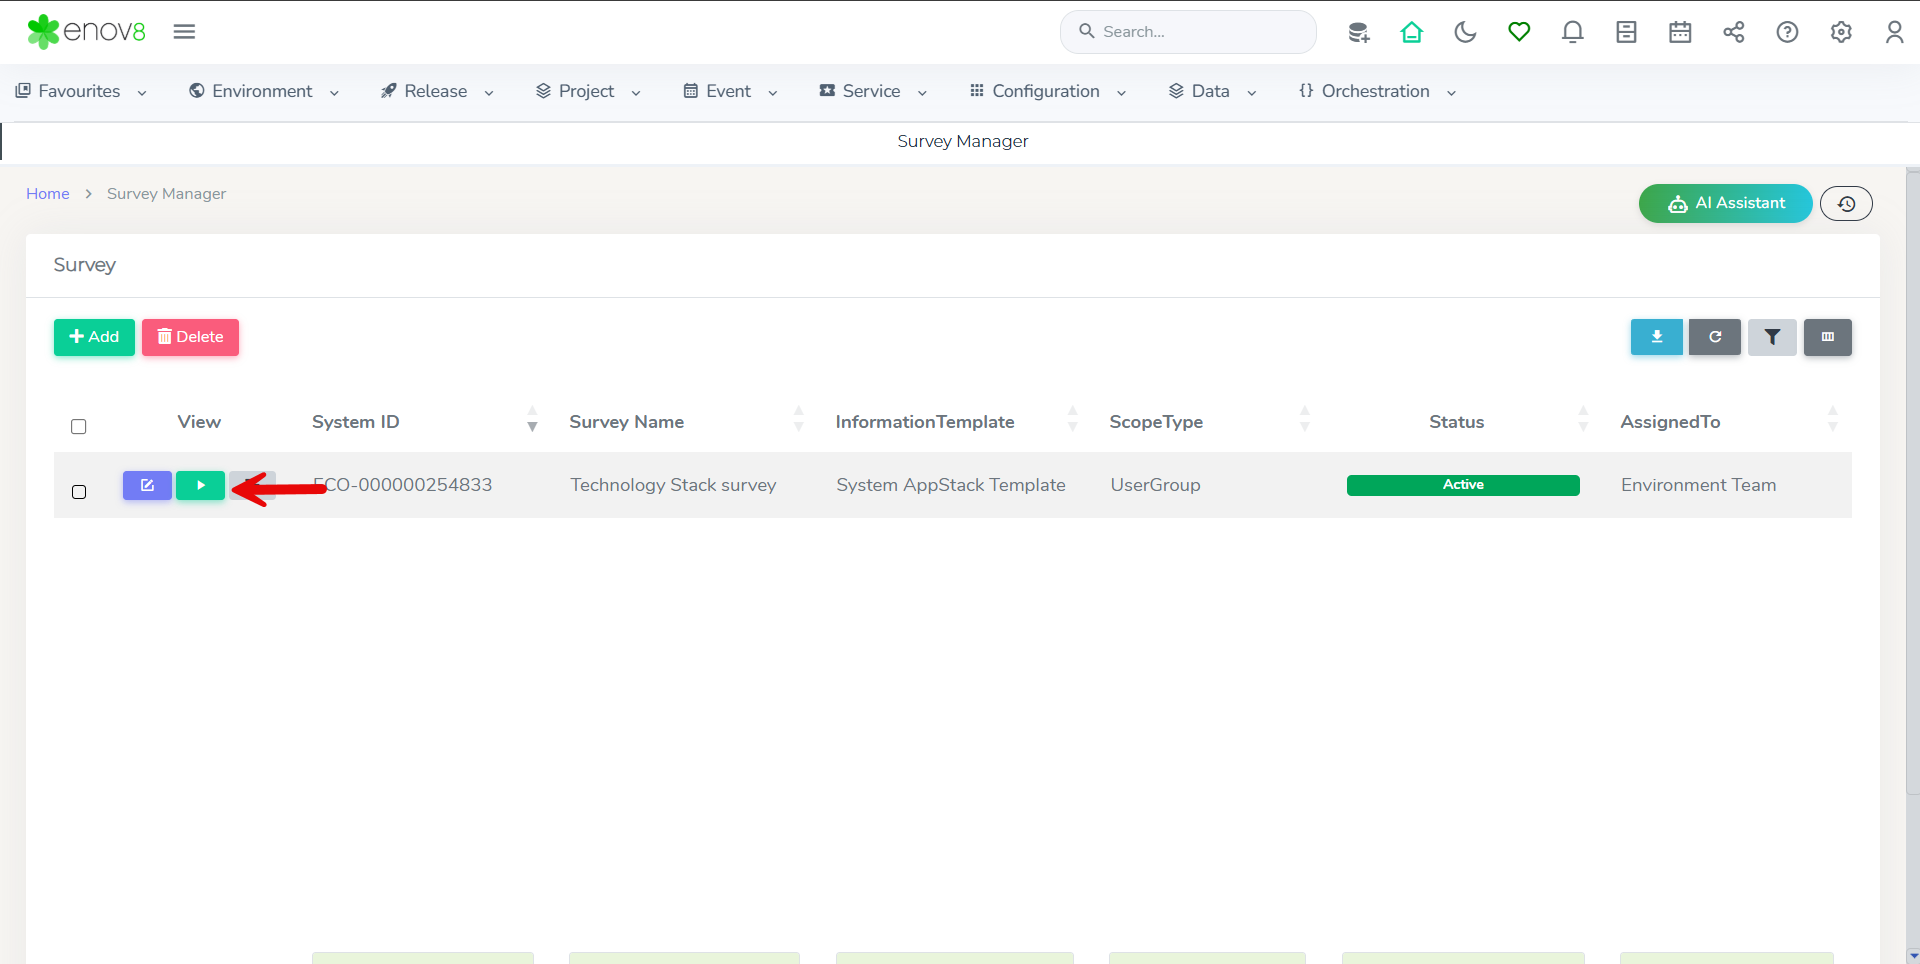Screen dimensions: 1920x964
Task: Click the green play survey icon
Action: (x=200, y=486)
